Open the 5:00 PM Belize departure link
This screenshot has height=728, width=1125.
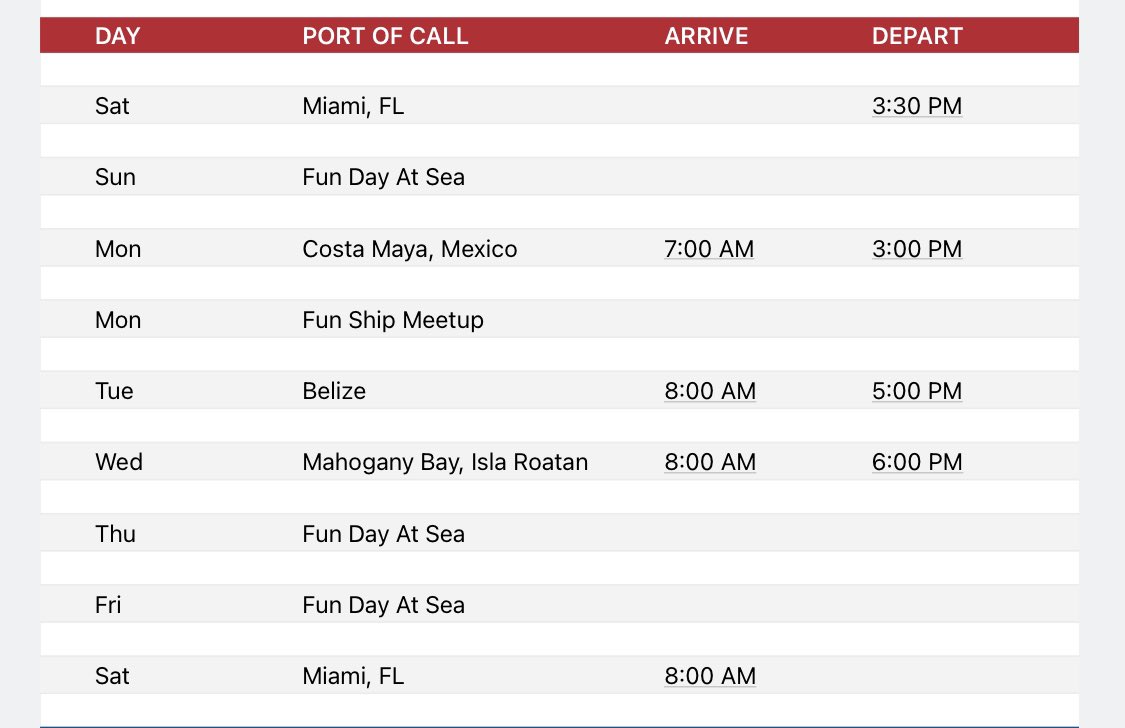(x=917, y=391)
